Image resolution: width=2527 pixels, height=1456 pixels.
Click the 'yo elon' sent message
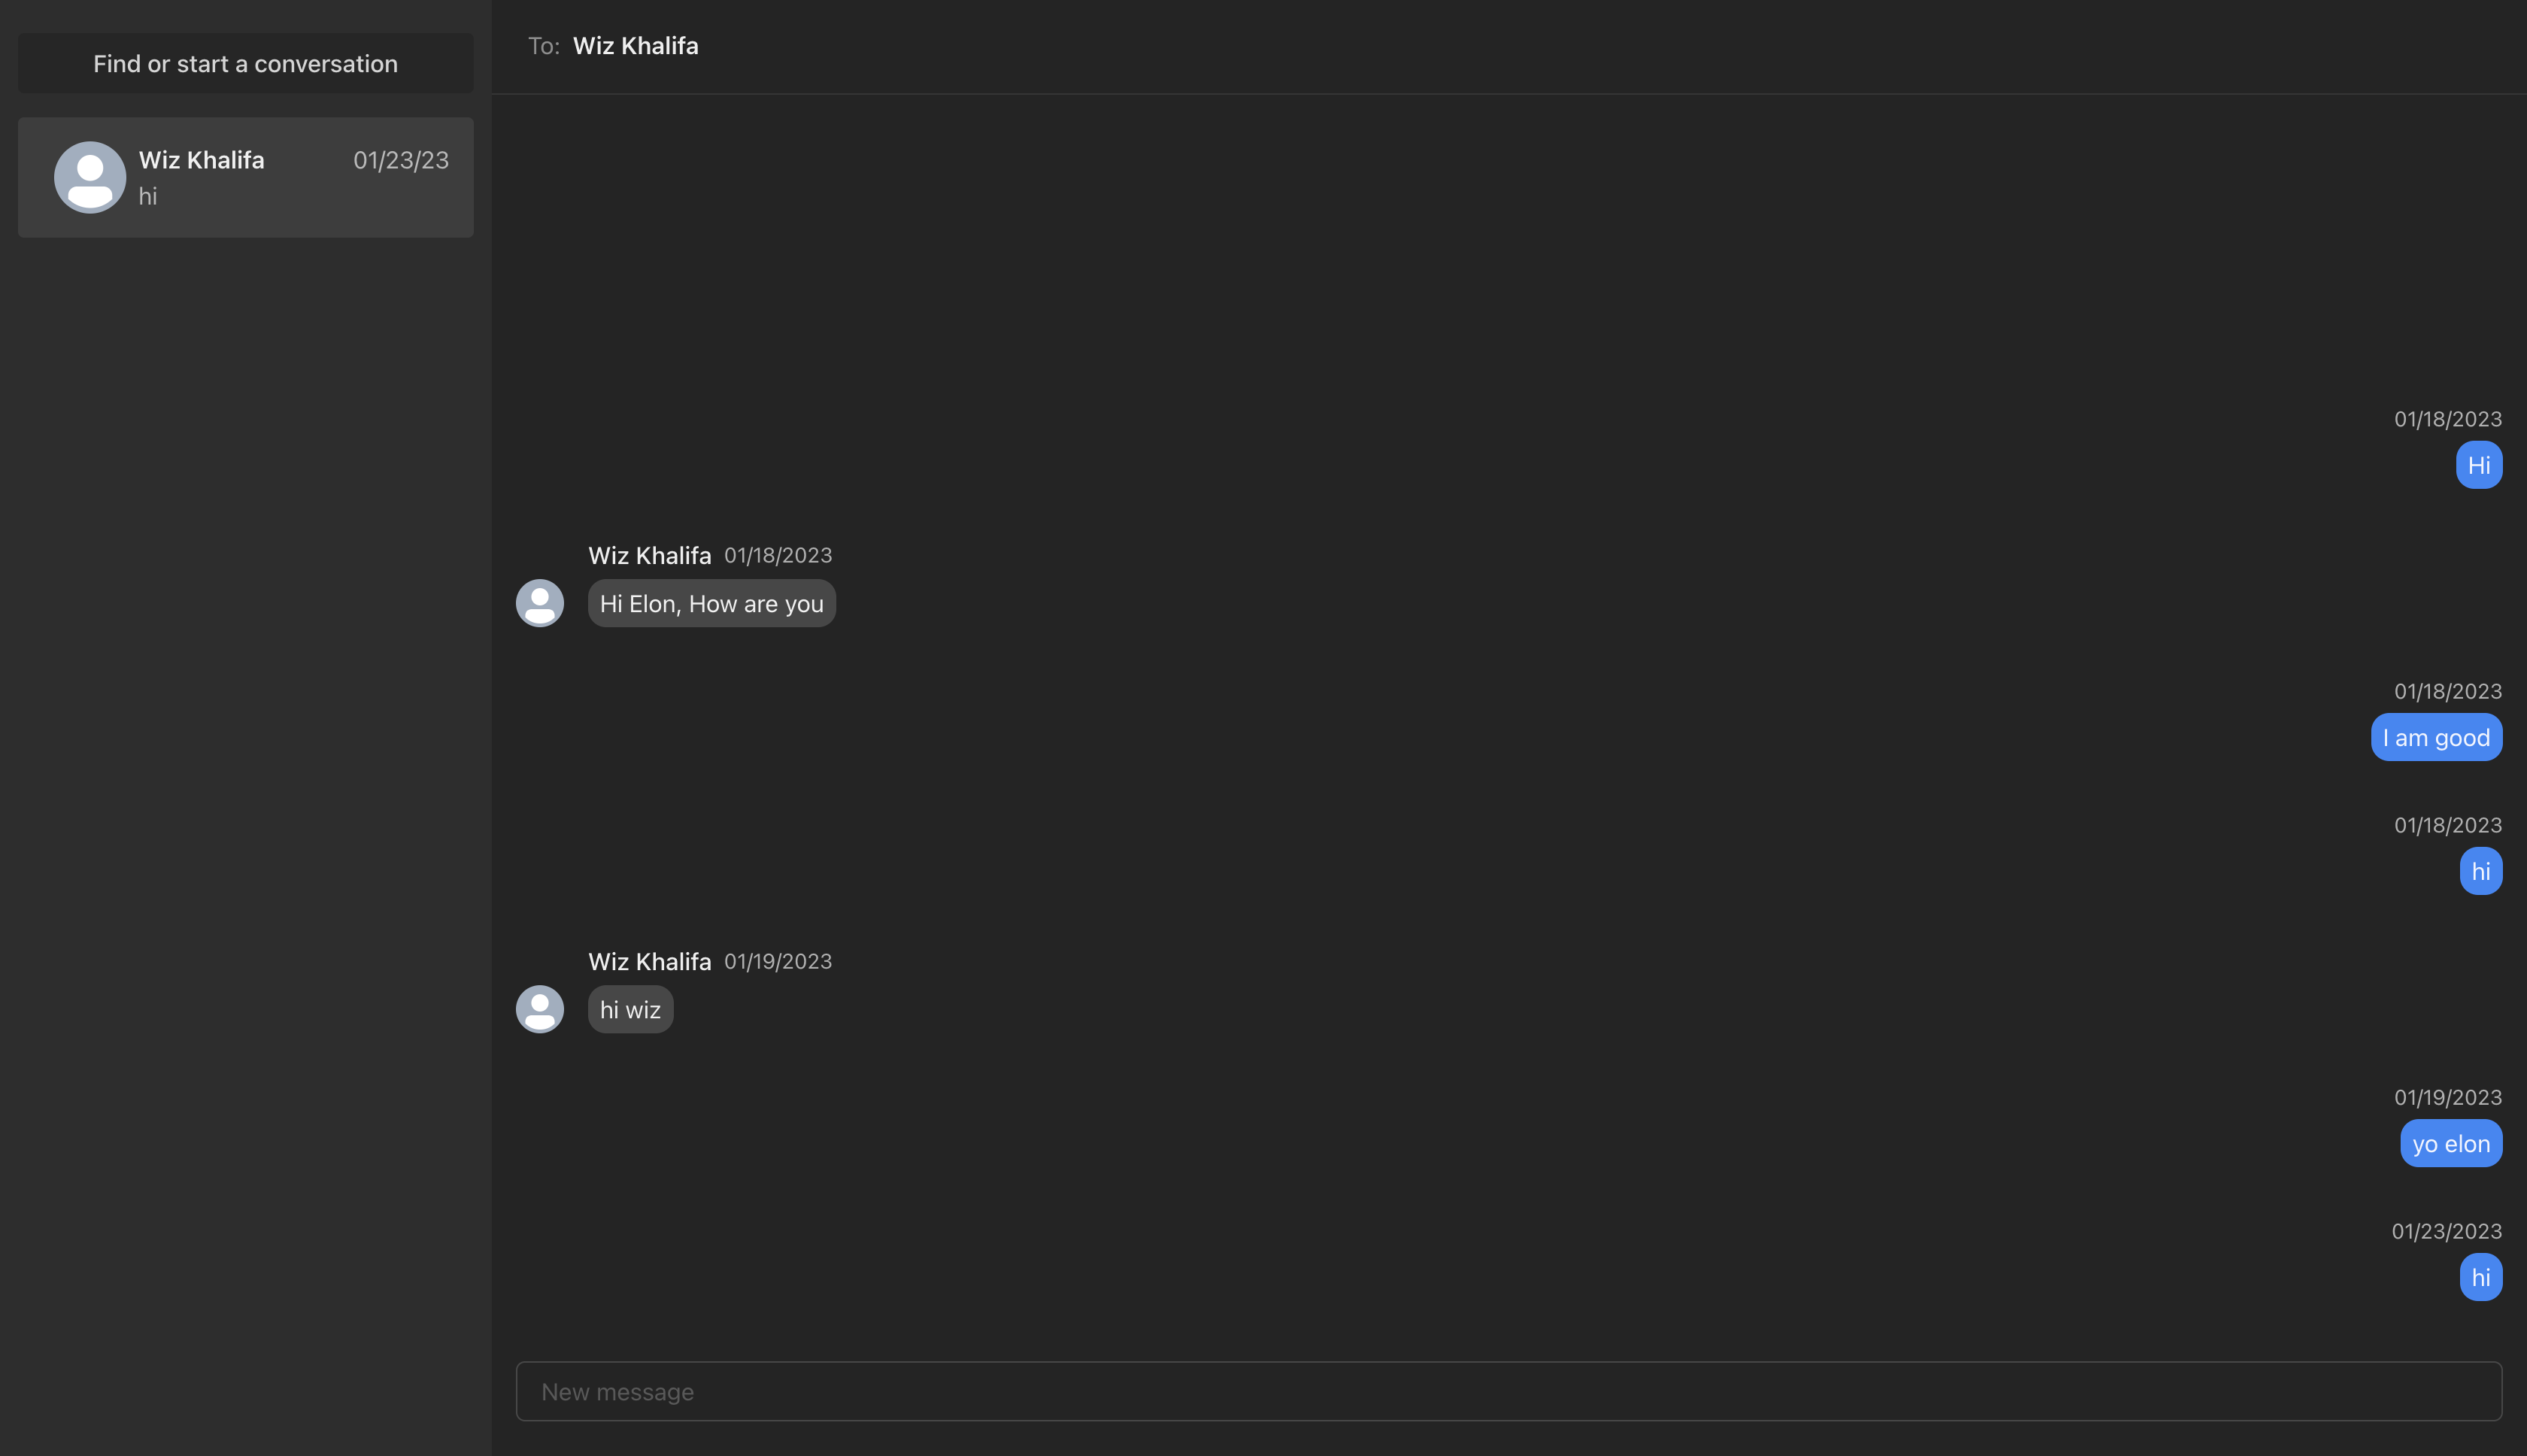(2451, 1143)
